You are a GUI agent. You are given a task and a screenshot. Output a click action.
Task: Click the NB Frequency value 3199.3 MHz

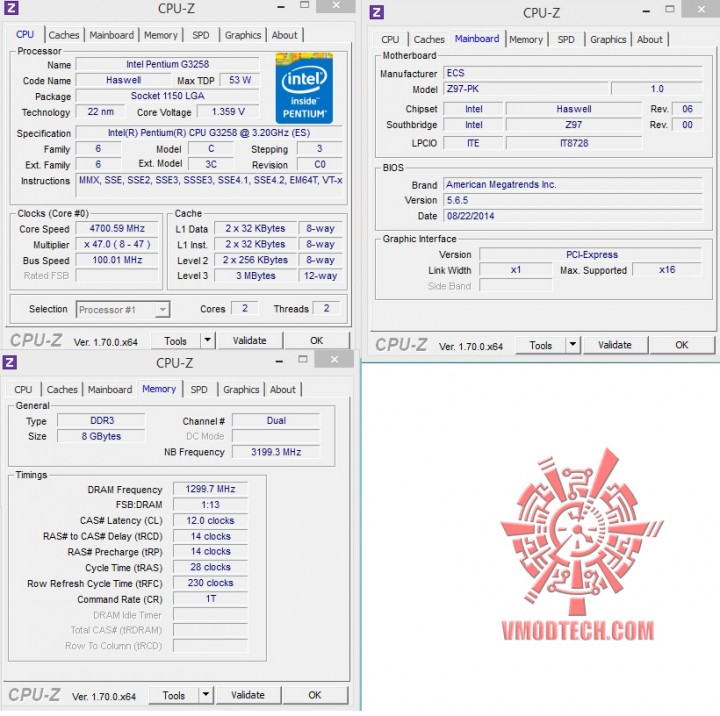(276, 452)
